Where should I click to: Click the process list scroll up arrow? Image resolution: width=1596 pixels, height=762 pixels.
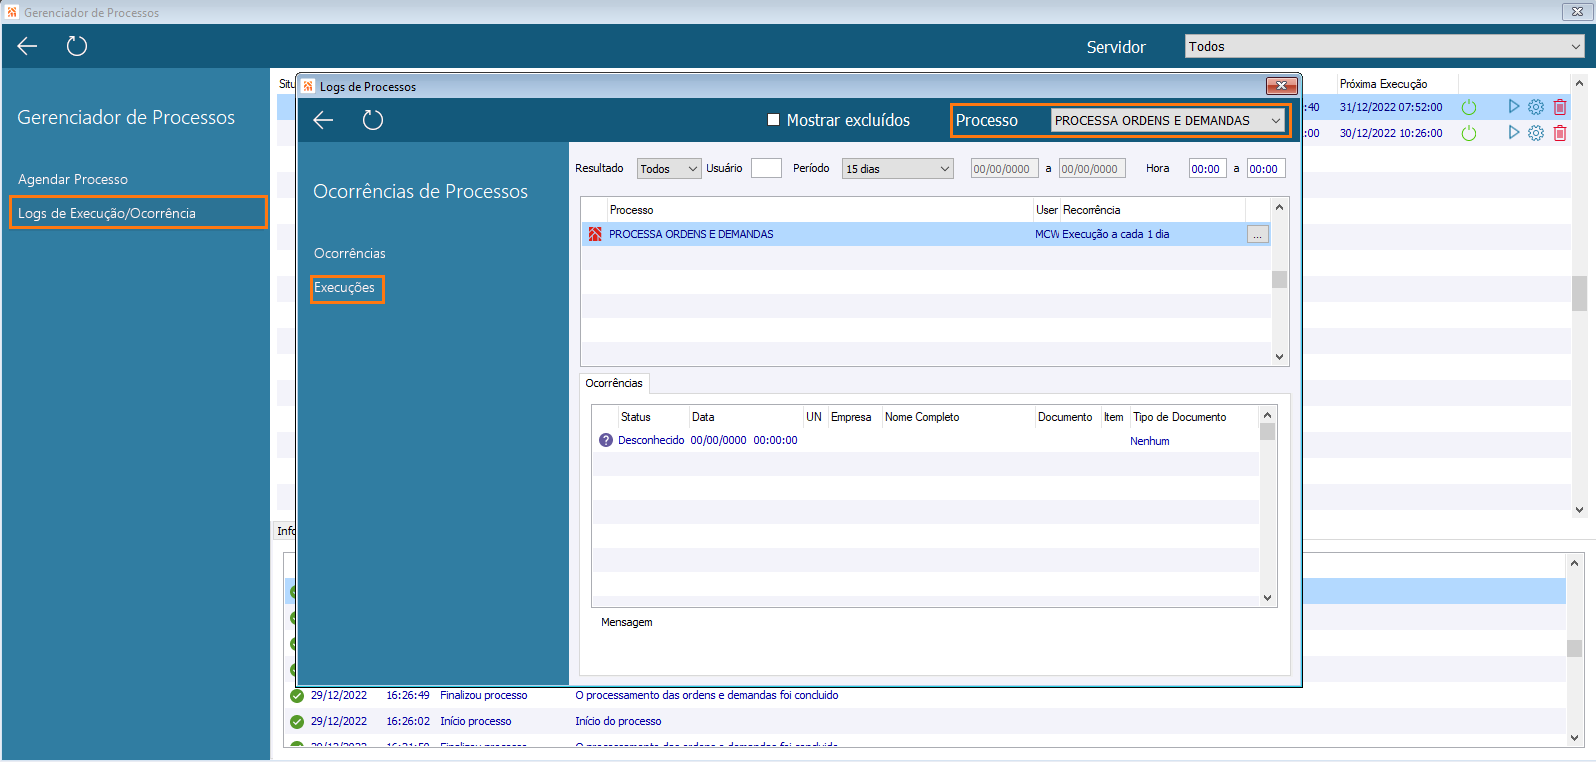1279,208
